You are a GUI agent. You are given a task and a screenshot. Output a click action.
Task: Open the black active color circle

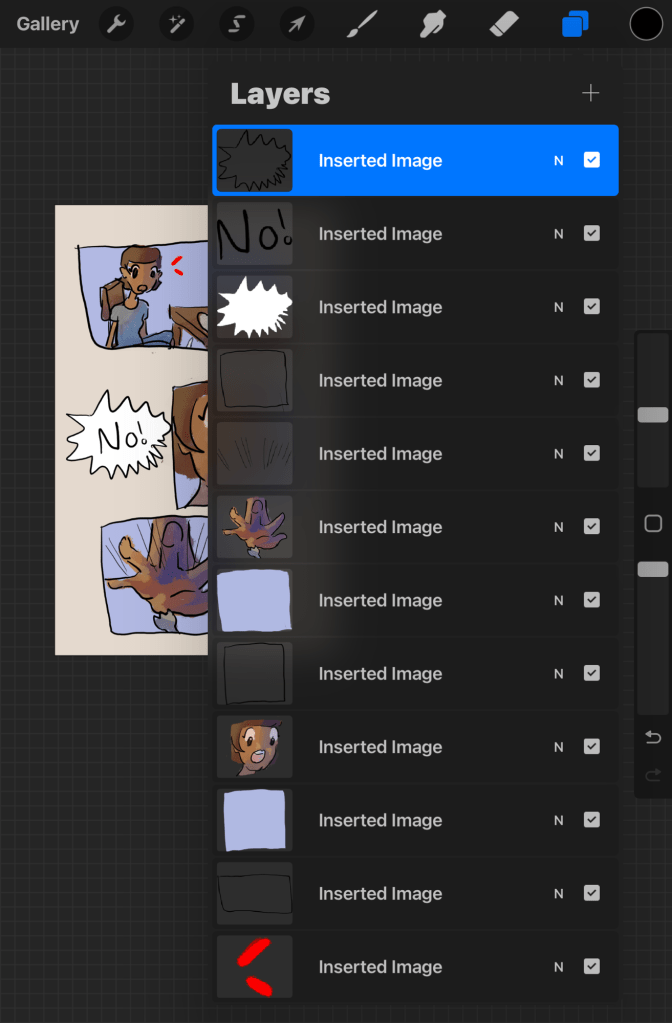coord(646,24)
